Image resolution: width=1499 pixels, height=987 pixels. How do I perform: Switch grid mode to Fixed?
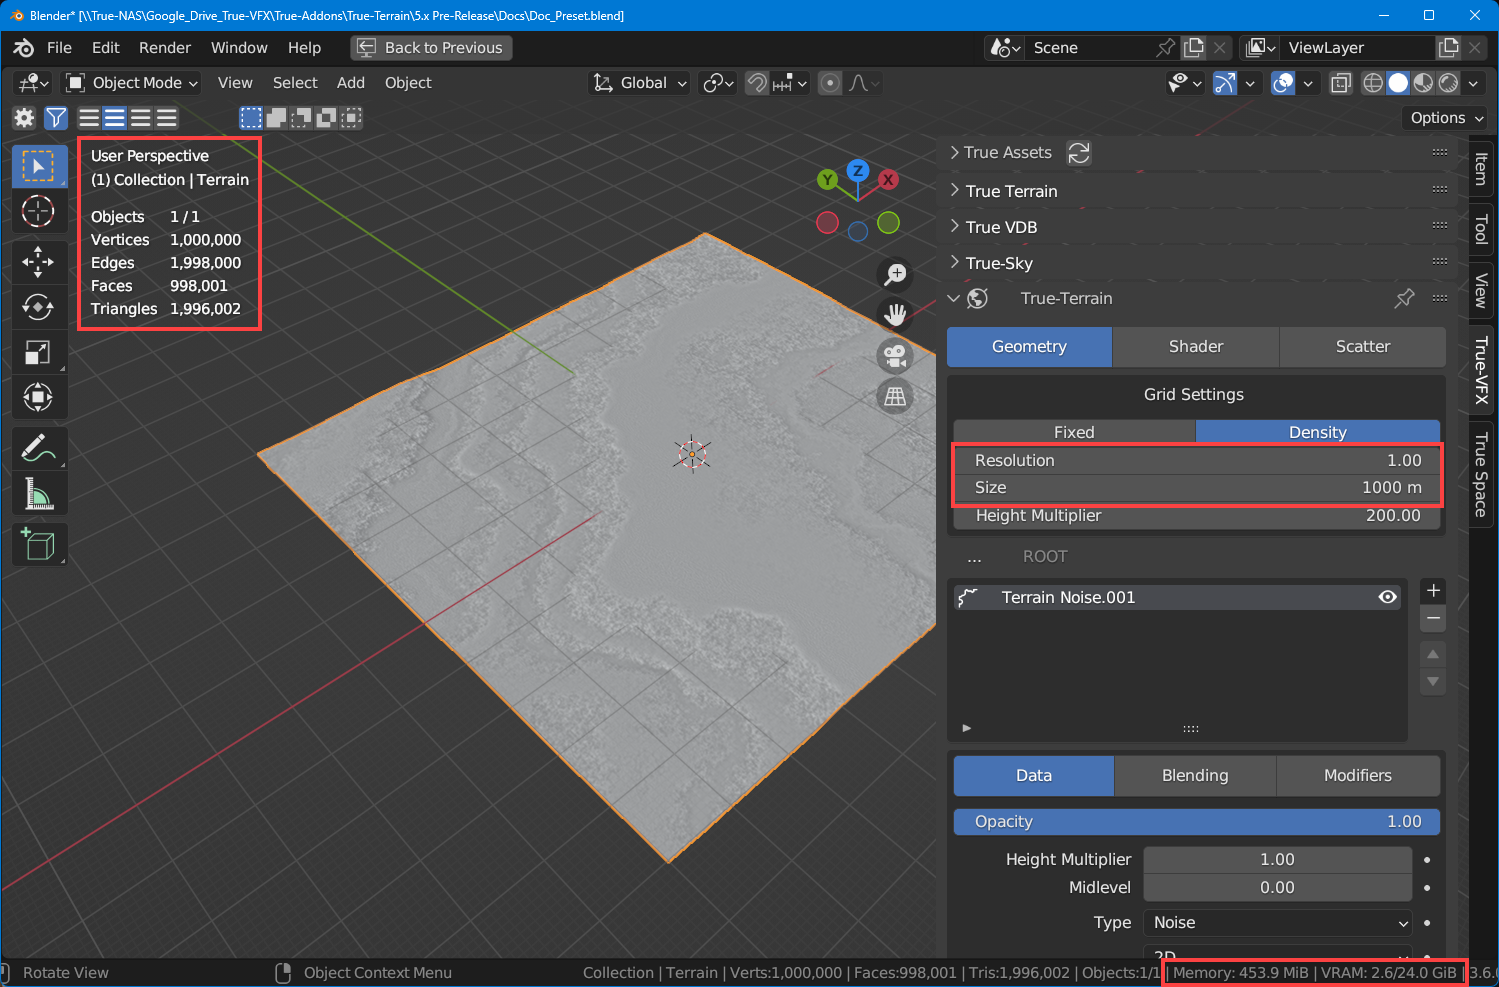(x=1073, y=432)
